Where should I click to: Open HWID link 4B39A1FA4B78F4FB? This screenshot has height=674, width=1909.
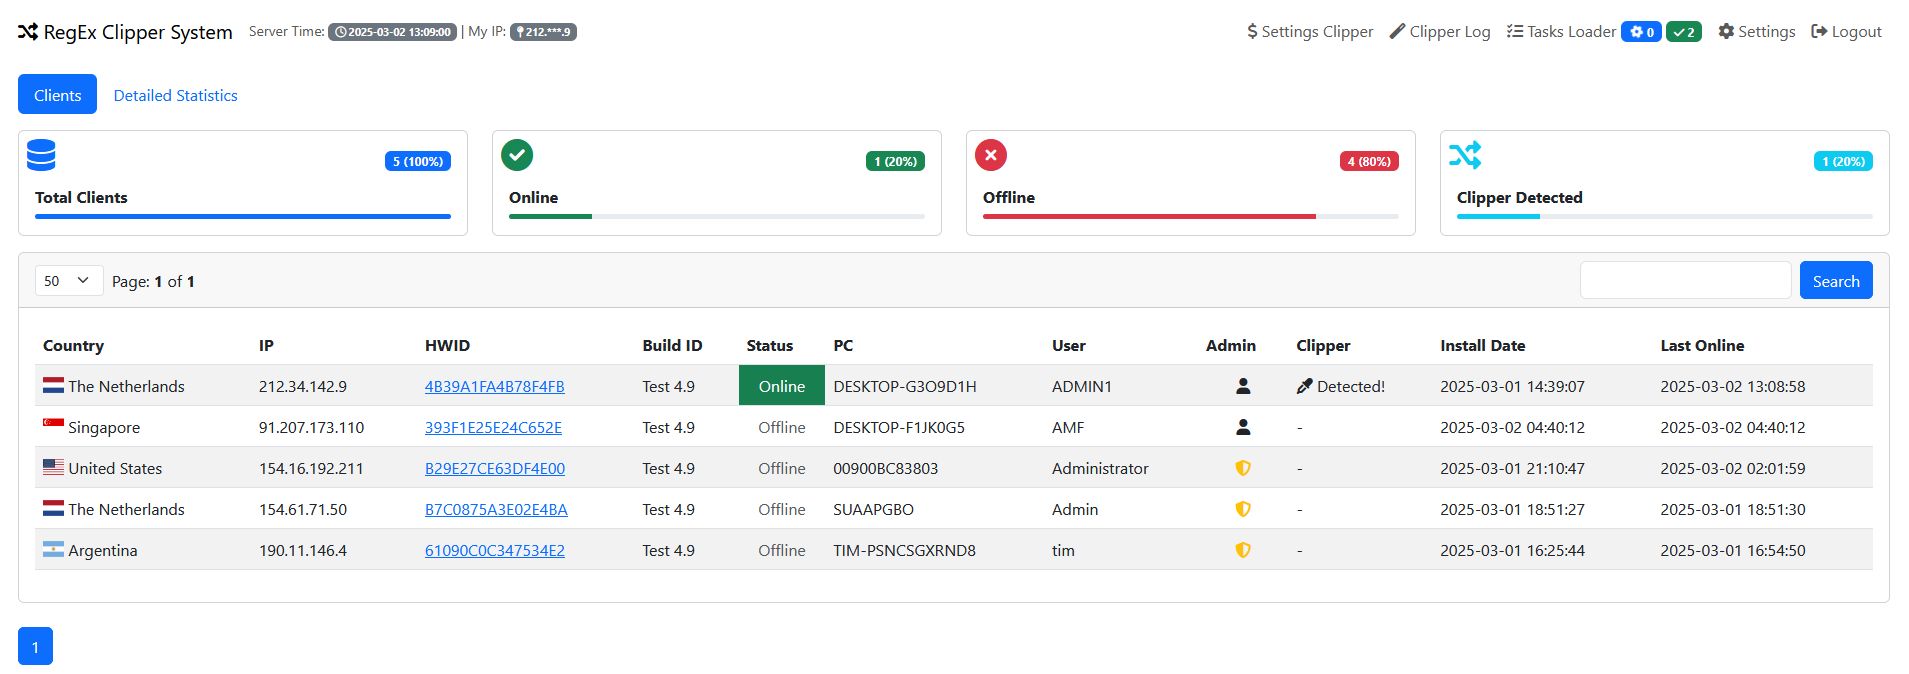click(494, 386)
